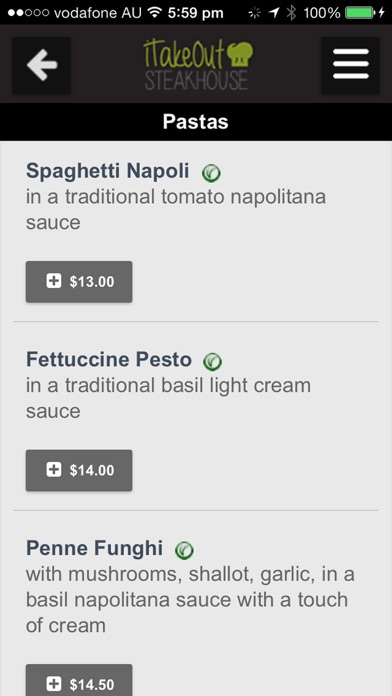Tap the back arrow icon
Screen dimensions: 392x696
42,65
